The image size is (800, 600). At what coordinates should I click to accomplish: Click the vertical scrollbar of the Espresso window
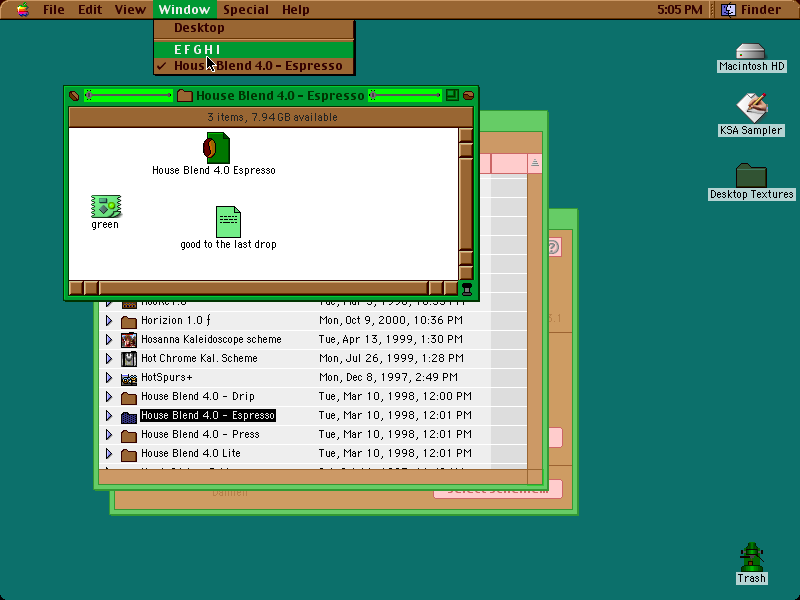(466, 203)
